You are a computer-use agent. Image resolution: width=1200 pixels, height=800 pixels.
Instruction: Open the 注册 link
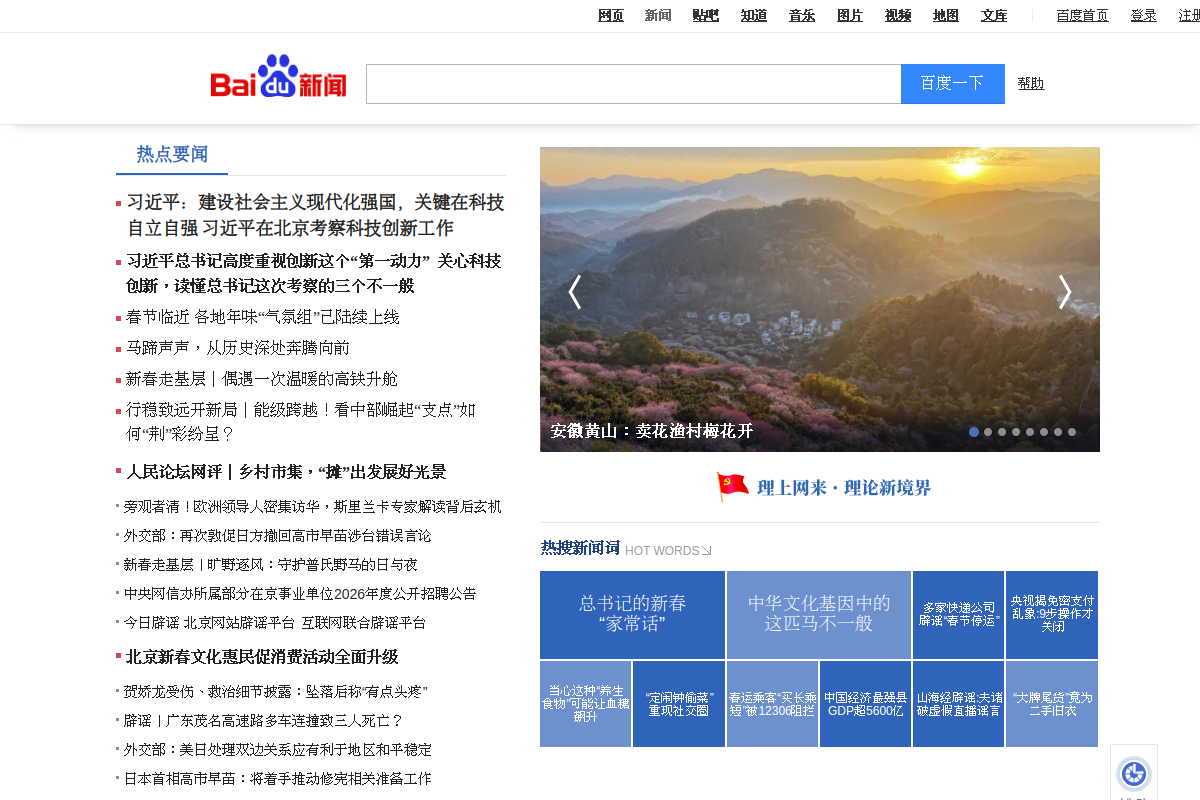point(1190,15)
